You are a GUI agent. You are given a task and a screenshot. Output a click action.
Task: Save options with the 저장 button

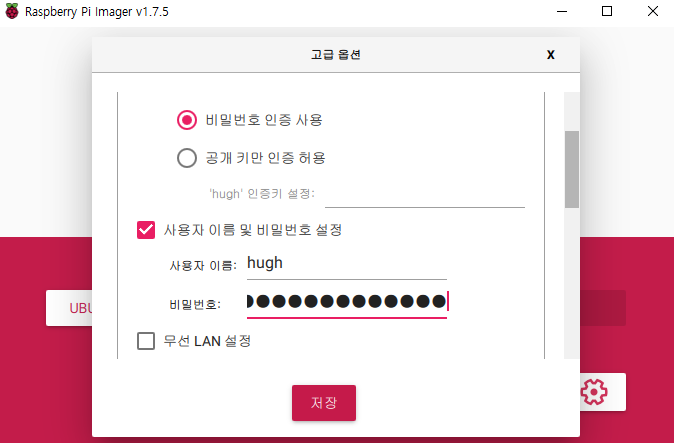[324, 403]
